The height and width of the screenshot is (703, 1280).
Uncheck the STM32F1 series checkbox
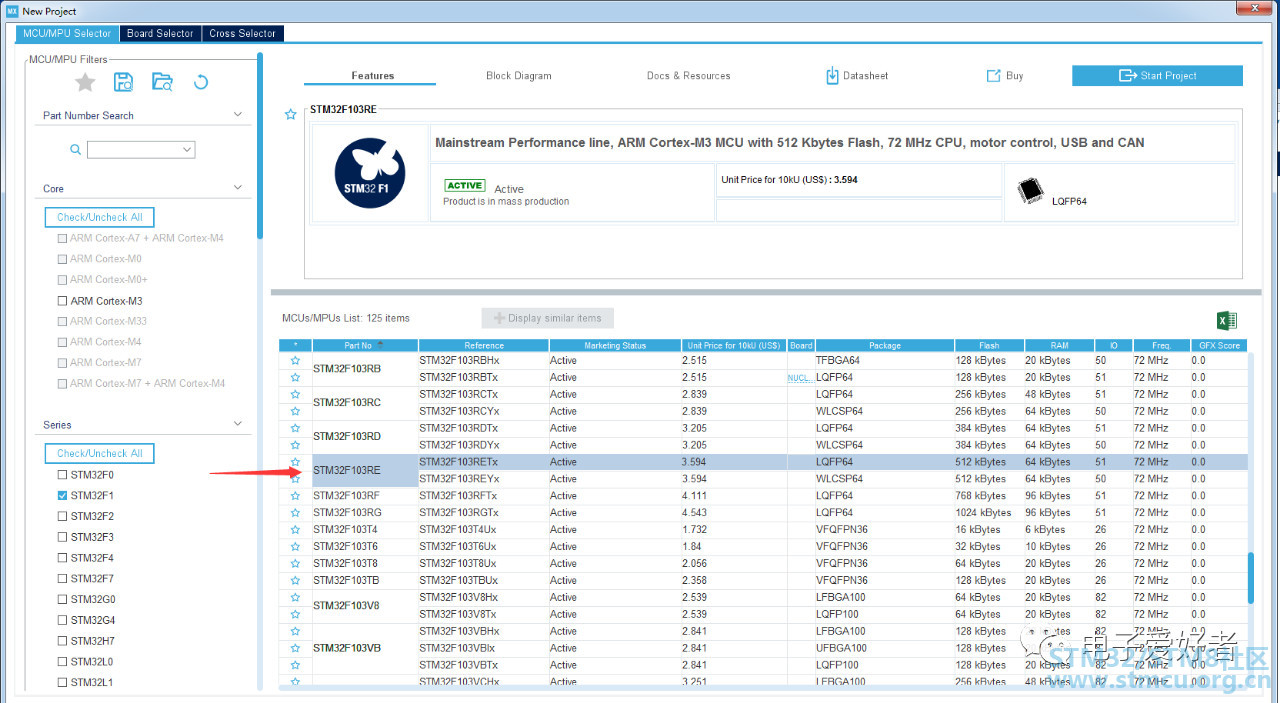click(x=63, y=496)
